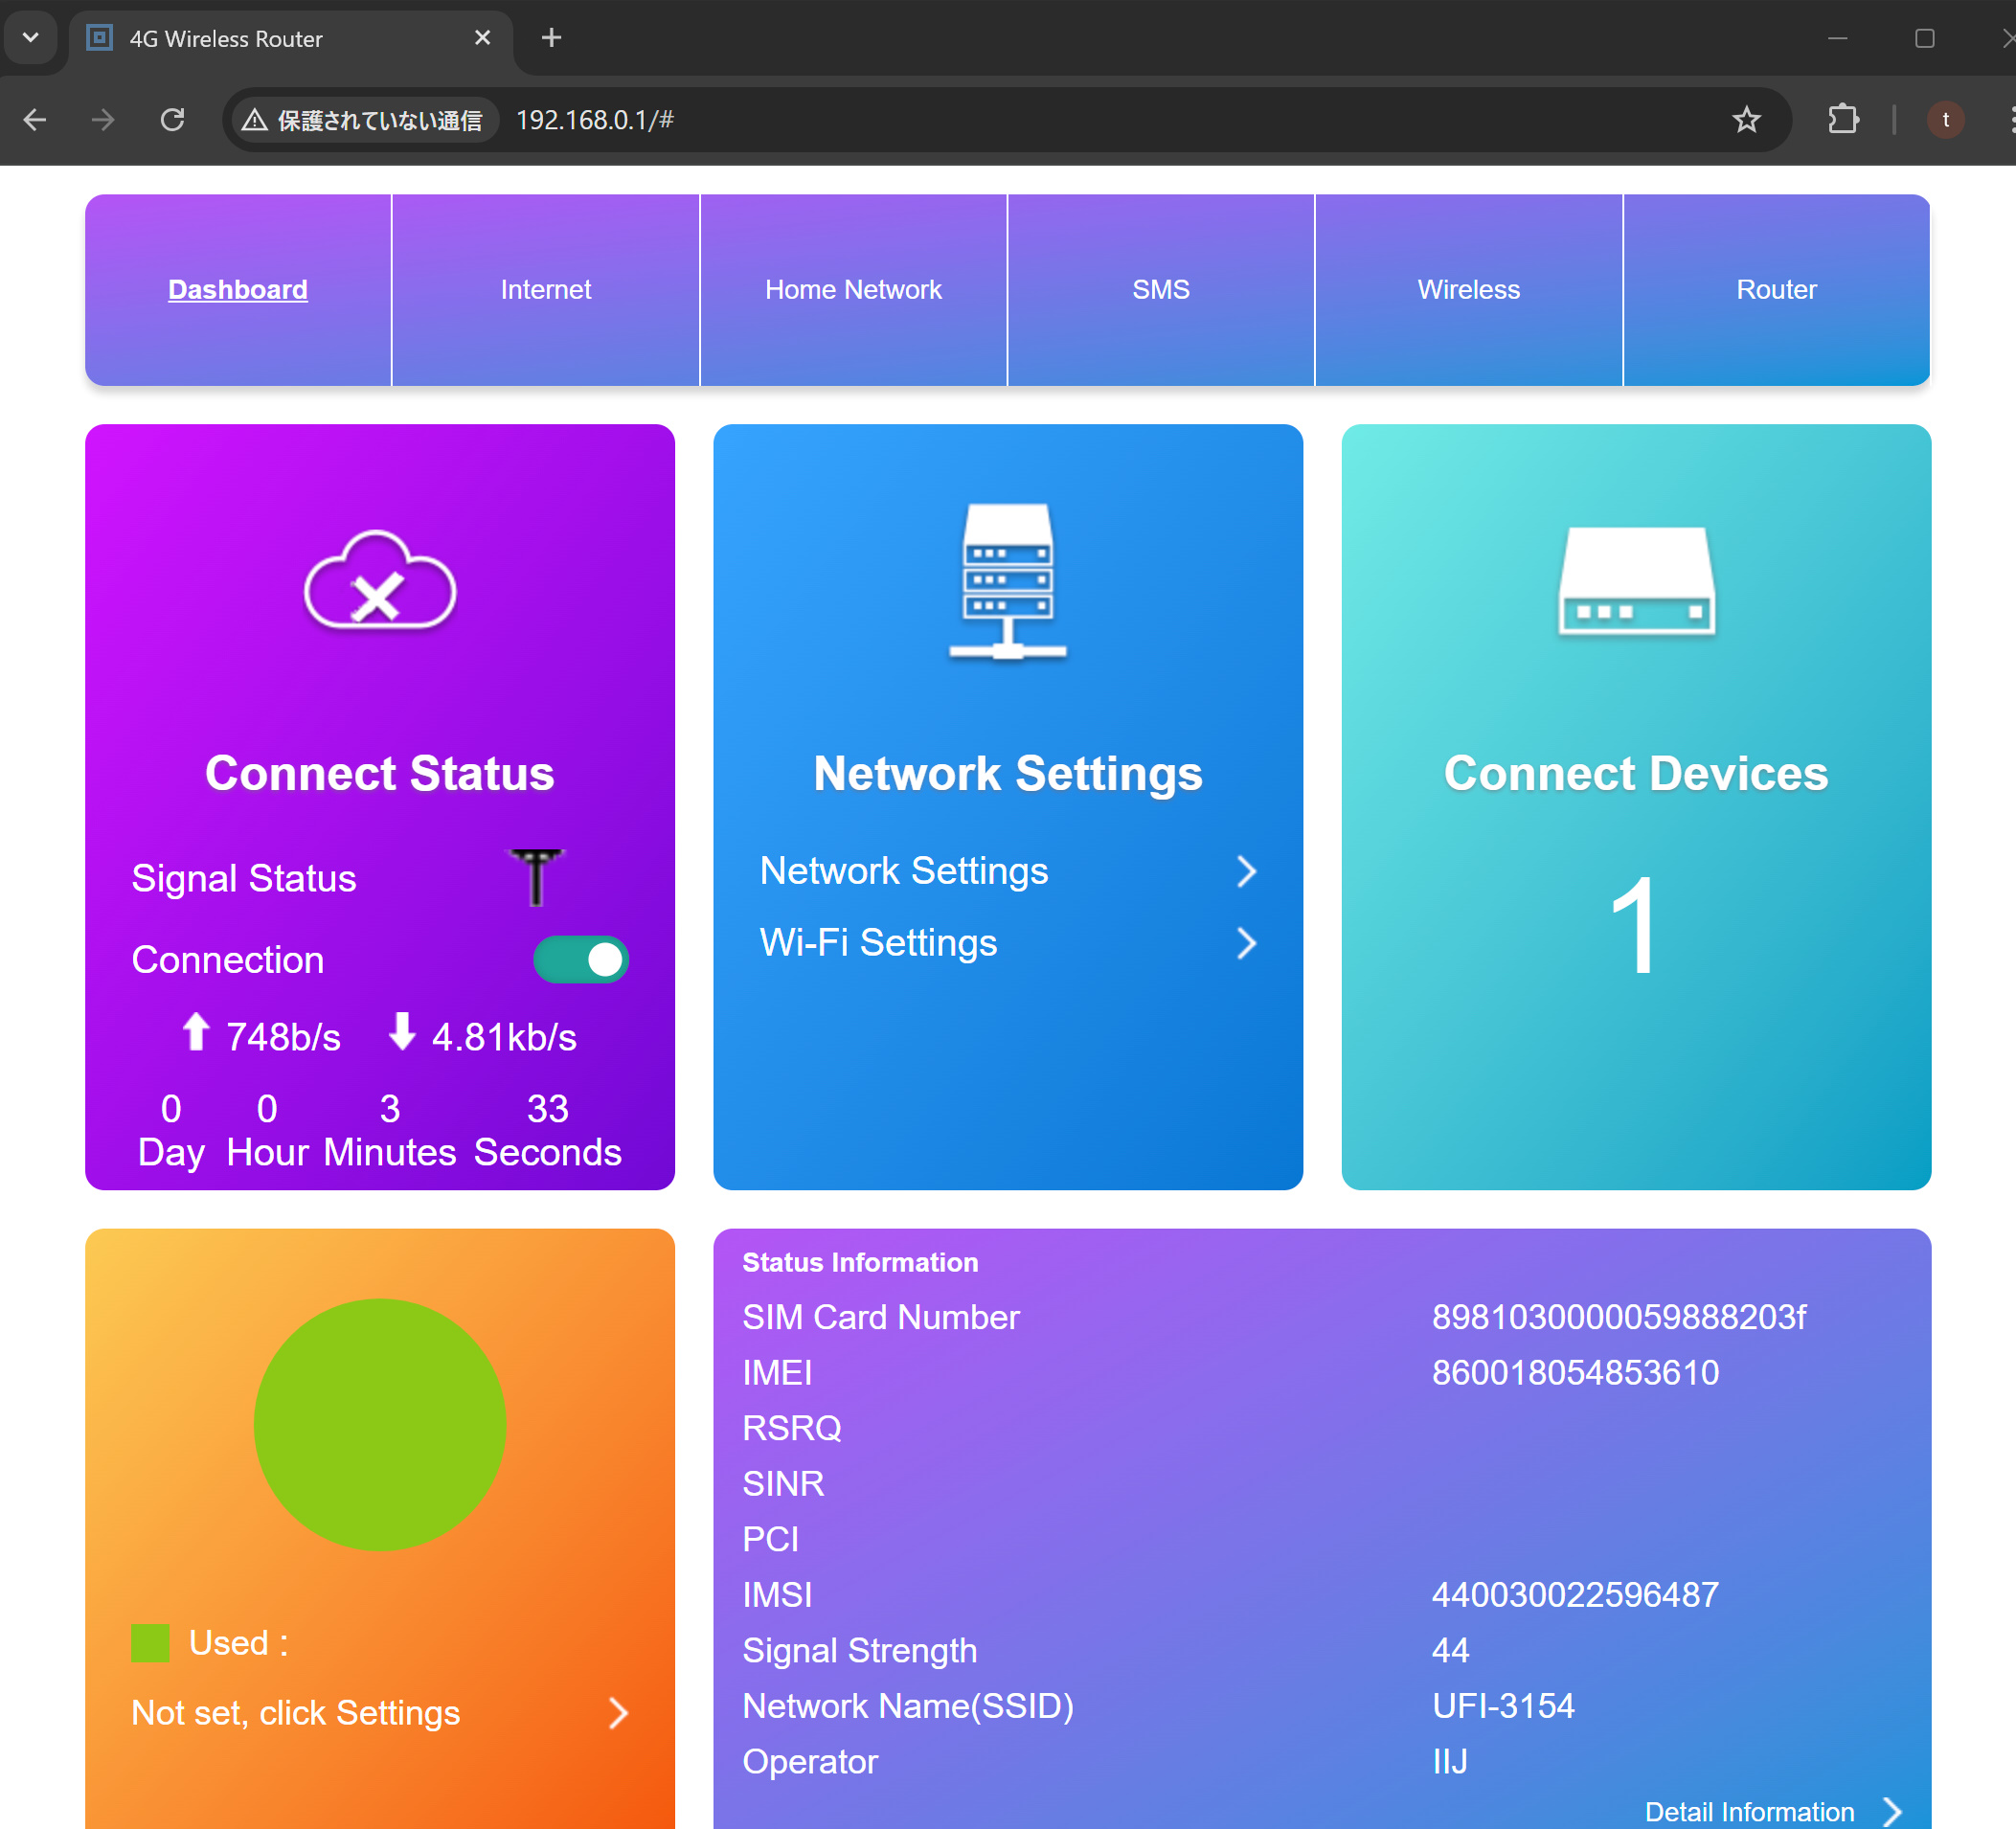Open the SMS tab

pyautogui.click(x=1160, y=290)
